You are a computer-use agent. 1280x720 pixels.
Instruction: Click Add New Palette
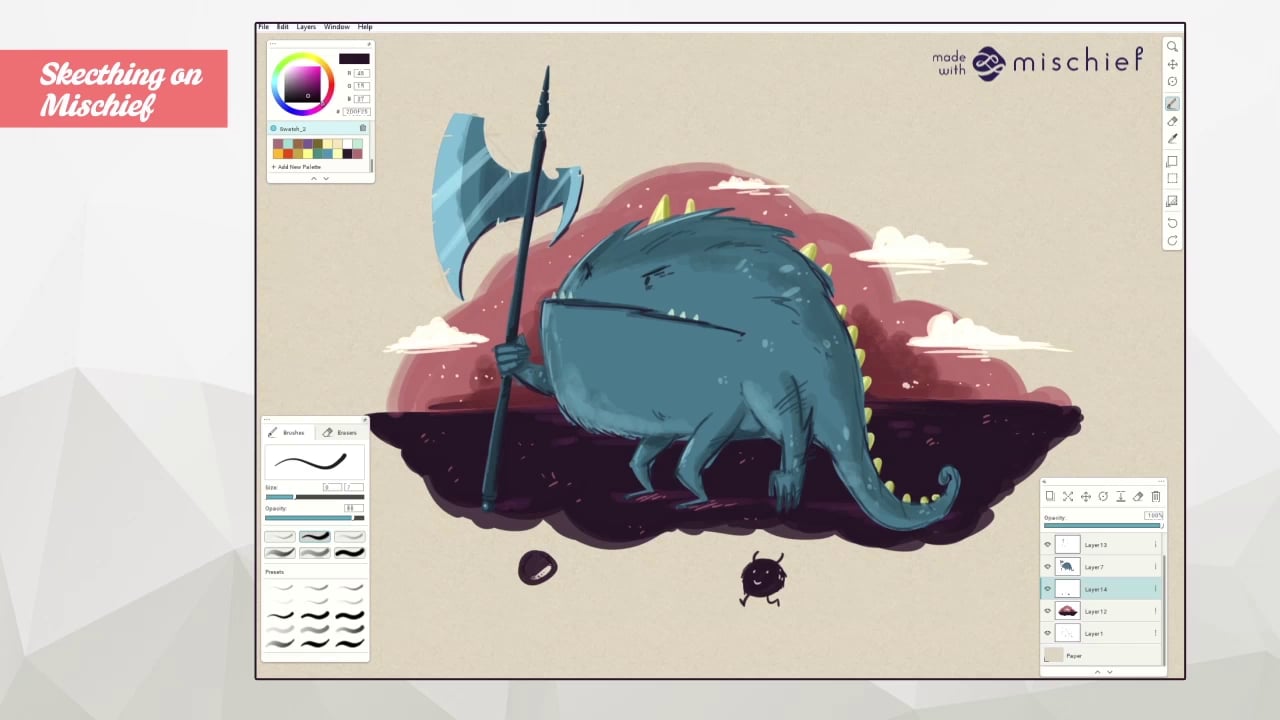(x=295, y=165)
